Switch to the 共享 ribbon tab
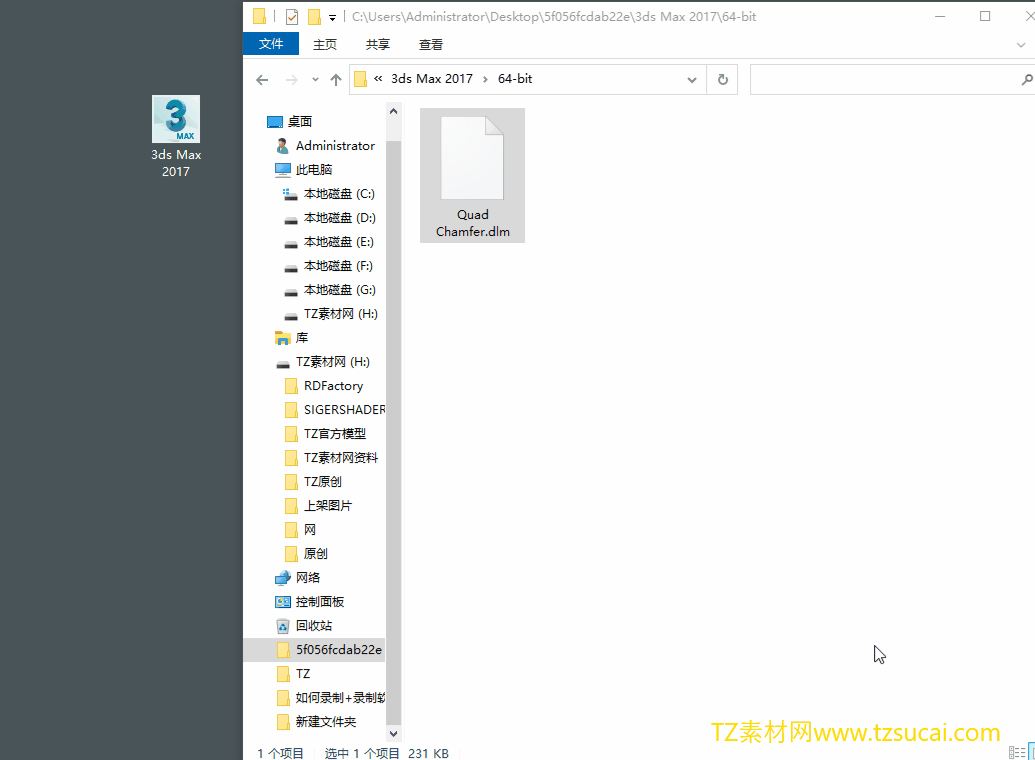Viewport: 1035px width, 760px height. 378,44
